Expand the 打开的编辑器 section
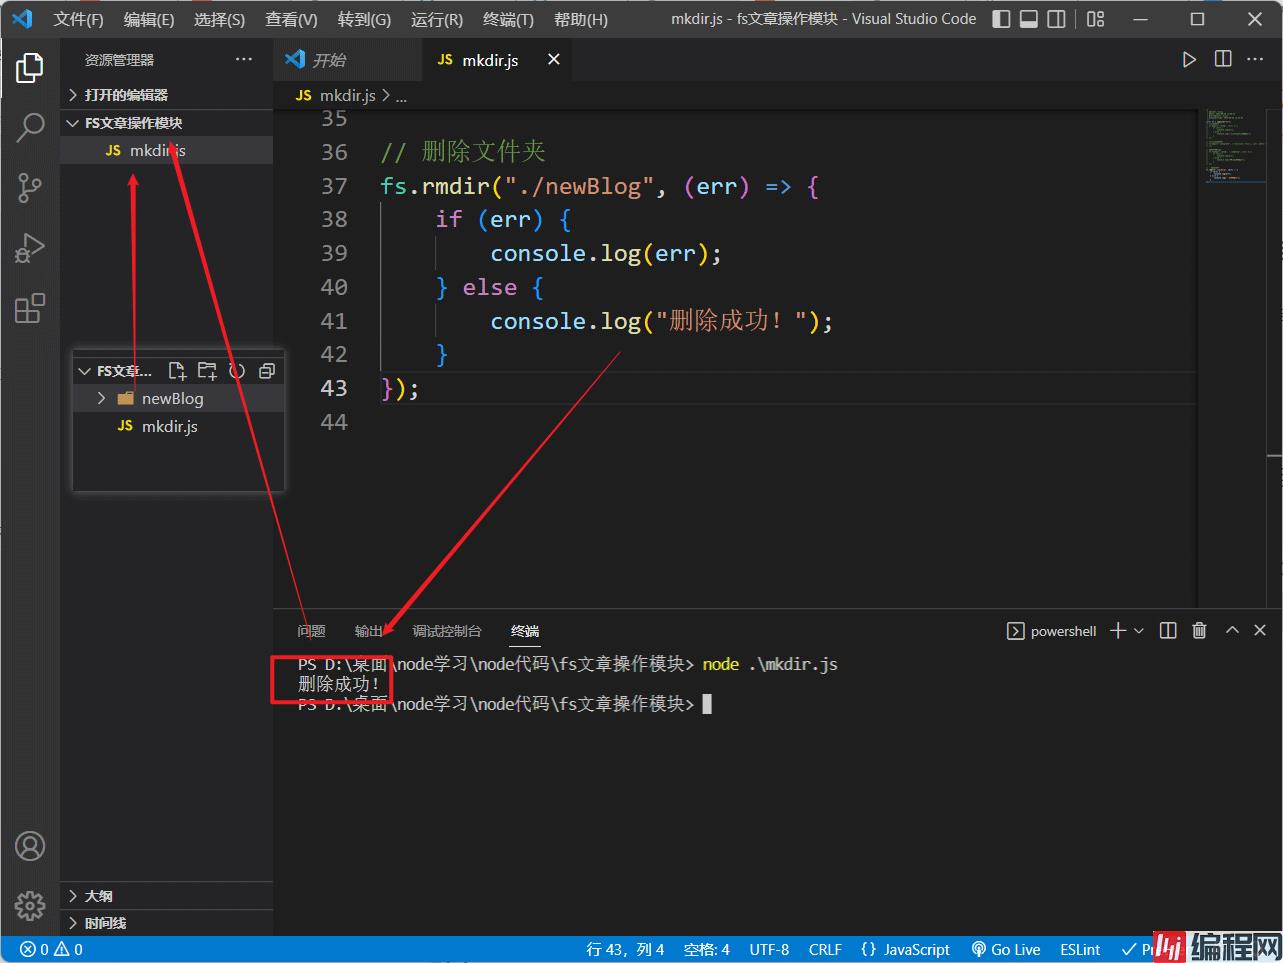The width and height of the screenshot is (1283, 963). (x=166, y=95)
